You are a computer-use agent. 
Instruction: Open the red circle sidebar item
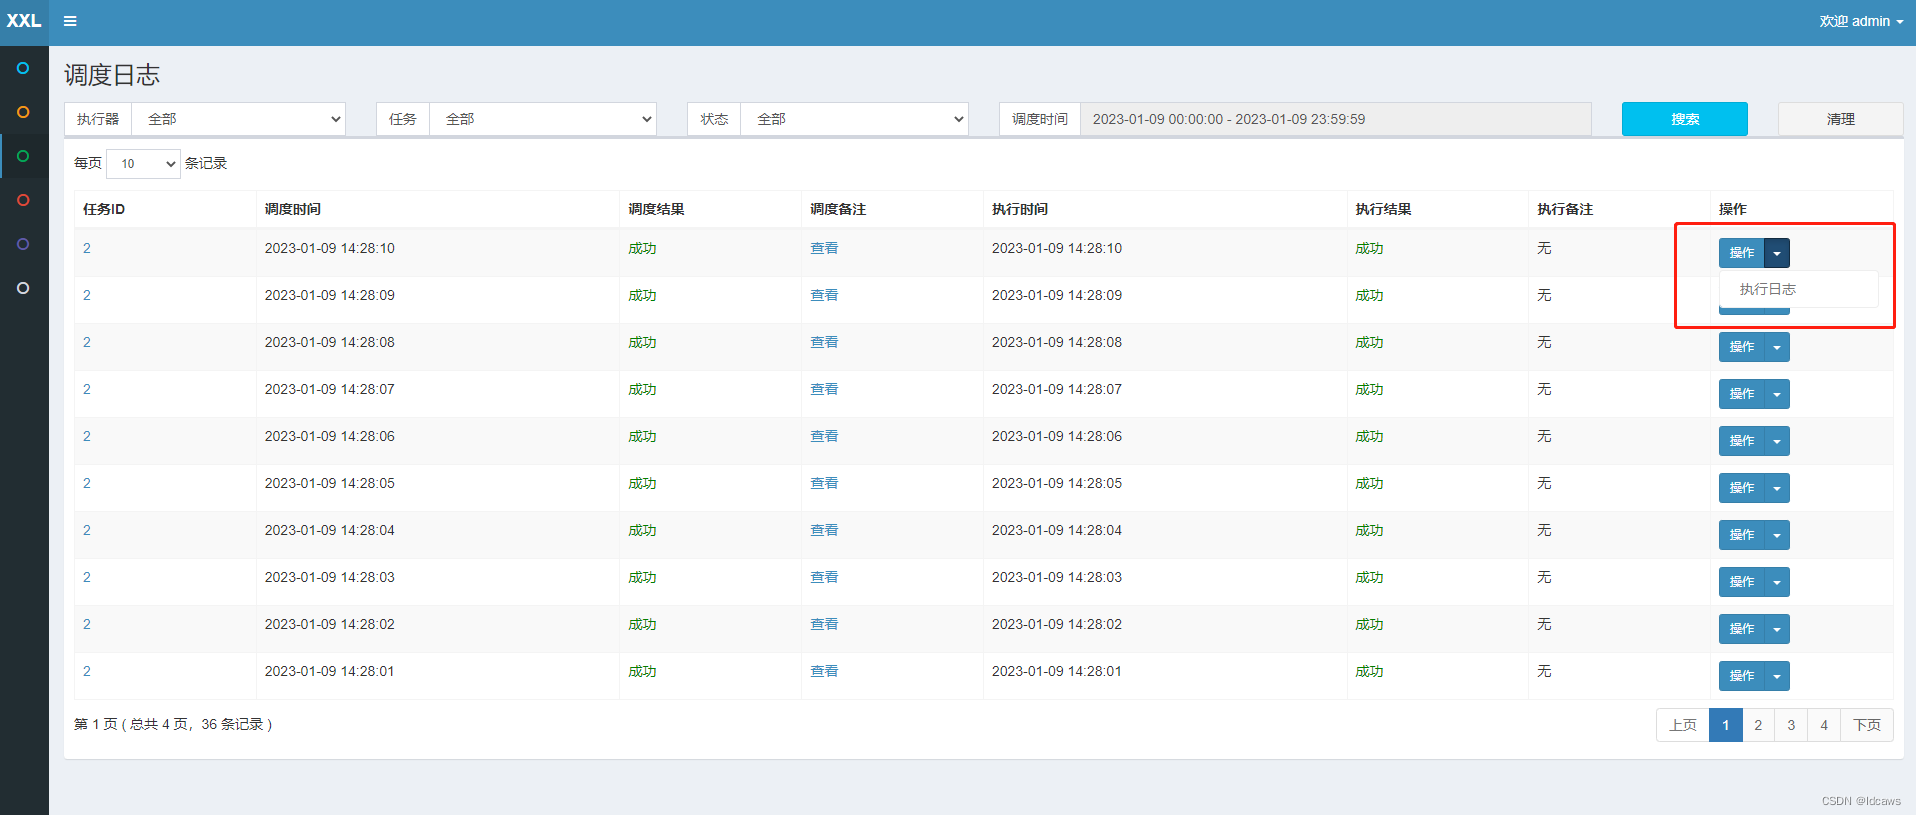click(23, 200)
